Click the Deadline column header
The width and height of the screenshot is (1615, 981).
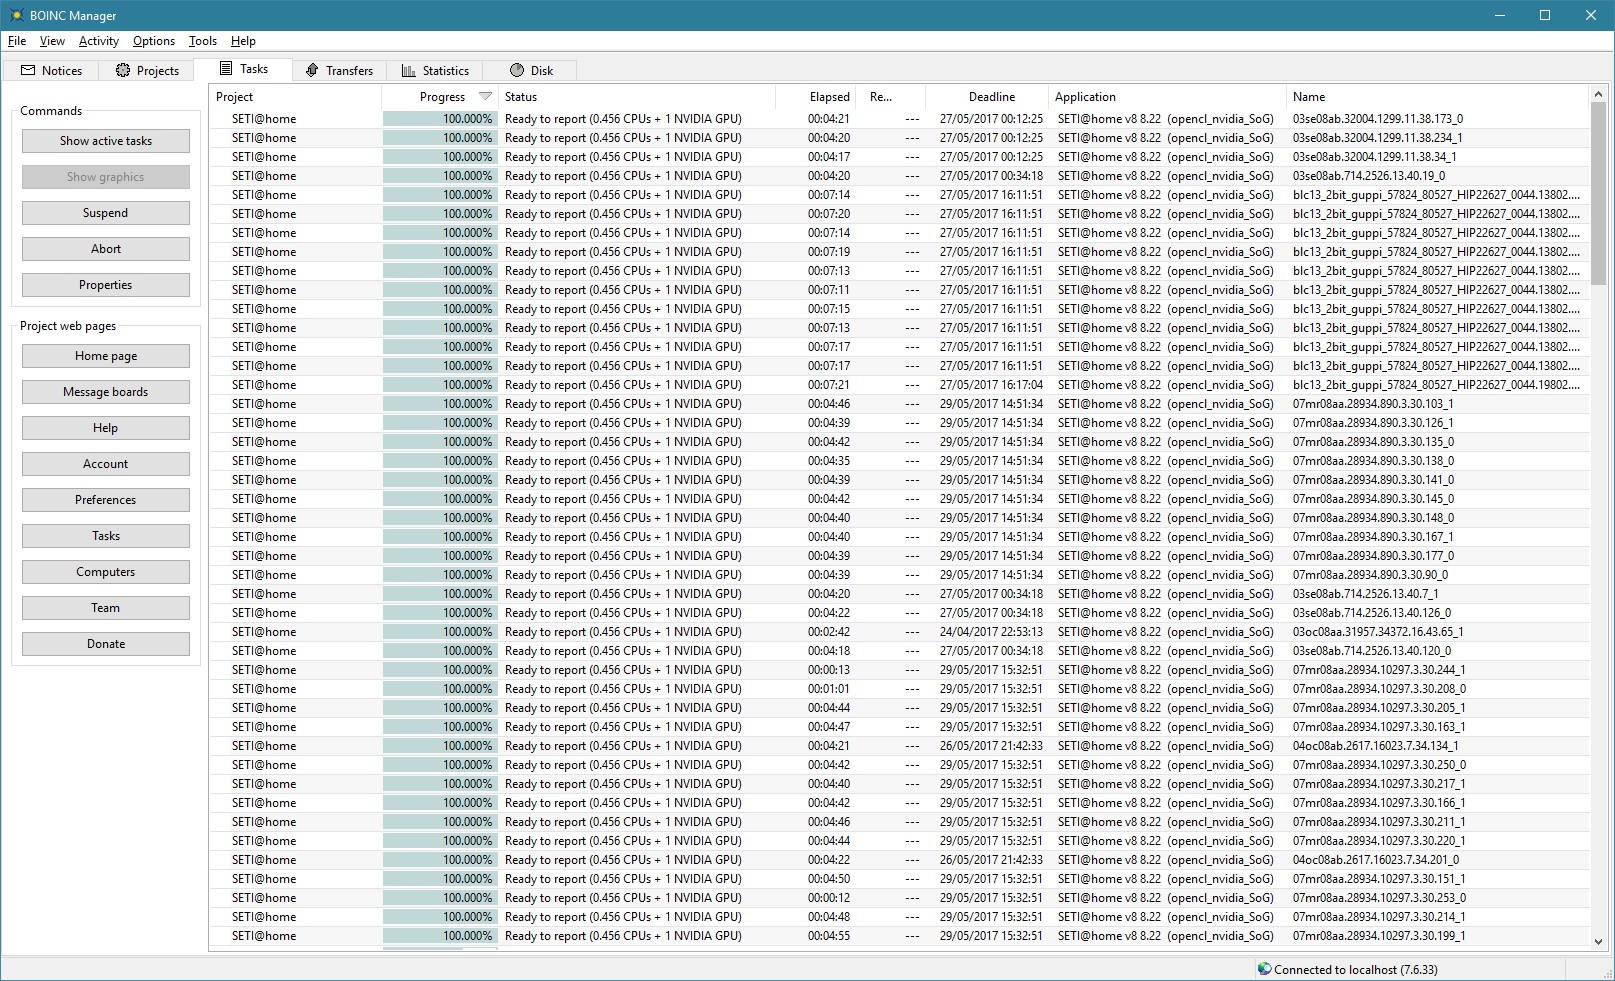[988, 97]
